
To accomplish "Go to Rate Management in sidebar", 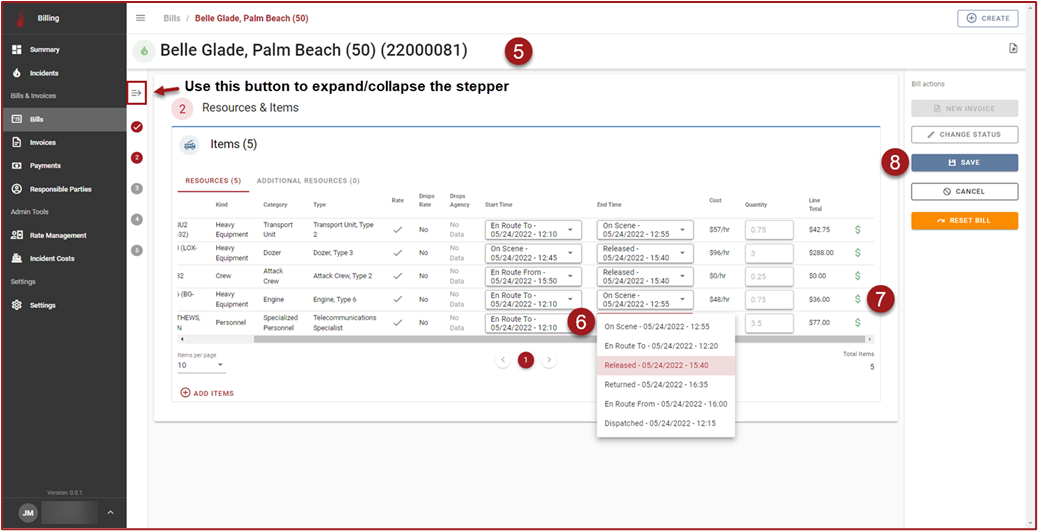I will pyautogui.click(x=57, y=235).
